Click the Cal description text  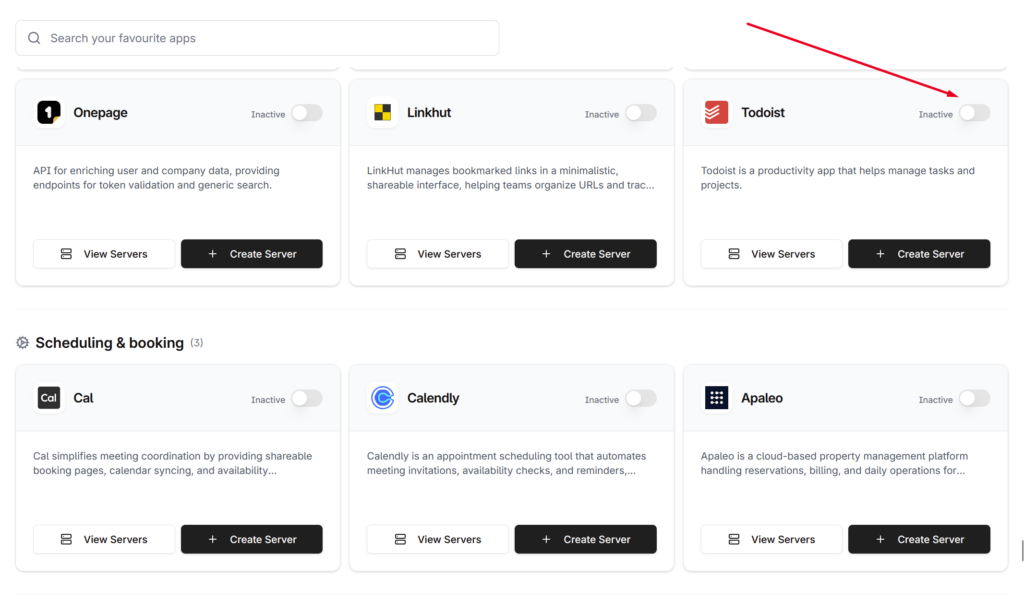(172, 463)
